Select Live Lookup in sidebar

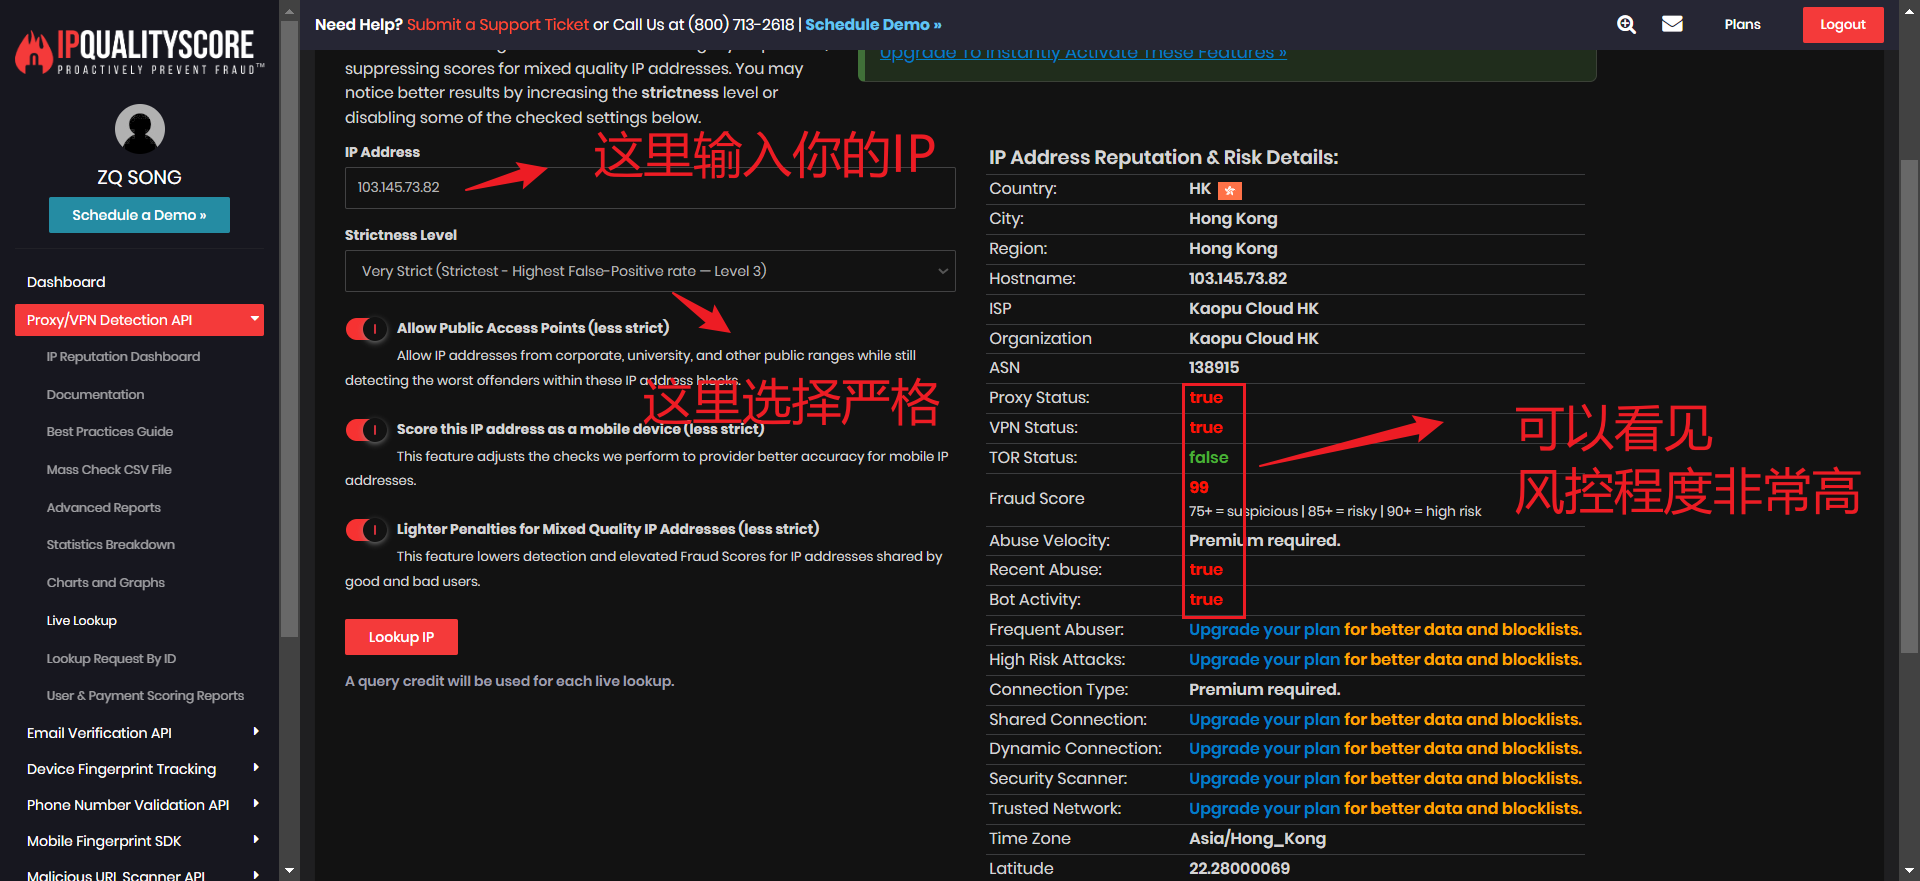(x=81, y=621)
